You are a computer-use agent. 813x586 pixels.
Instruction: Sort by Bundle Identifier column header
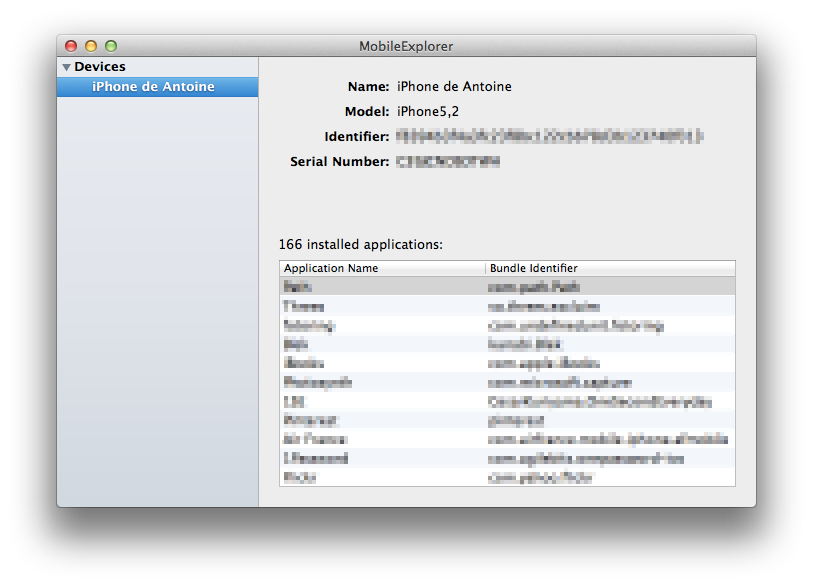pyautogui.click(x=610, y=268)
